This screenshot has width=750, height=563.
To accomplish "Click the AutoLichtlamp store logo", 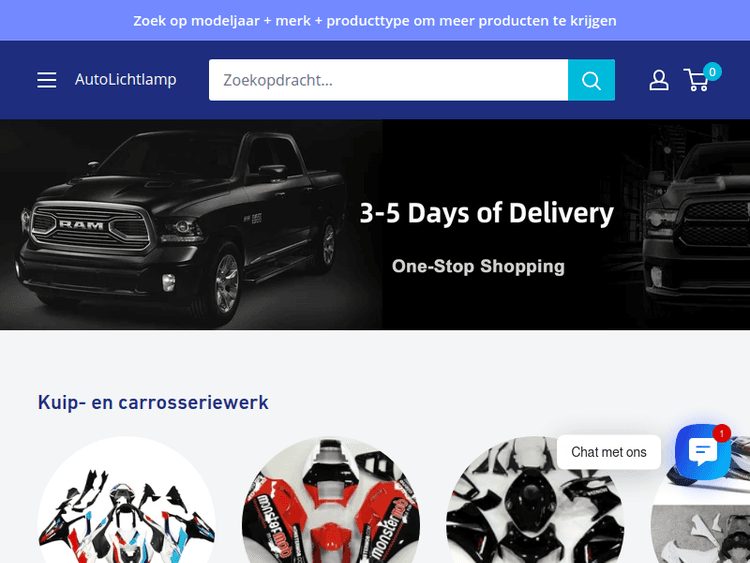I will (x=125, y=79).
